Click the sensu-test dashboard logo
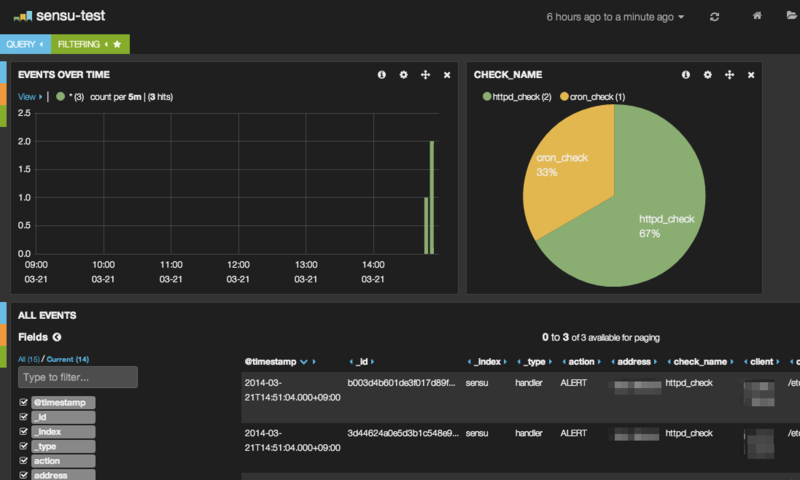 click(x=22, y=17)
